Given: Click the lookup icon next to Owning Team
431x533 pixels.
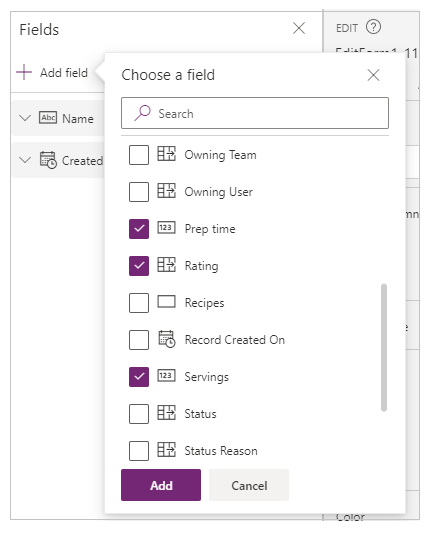Looking at the screenshot, I should click(167, 154).
